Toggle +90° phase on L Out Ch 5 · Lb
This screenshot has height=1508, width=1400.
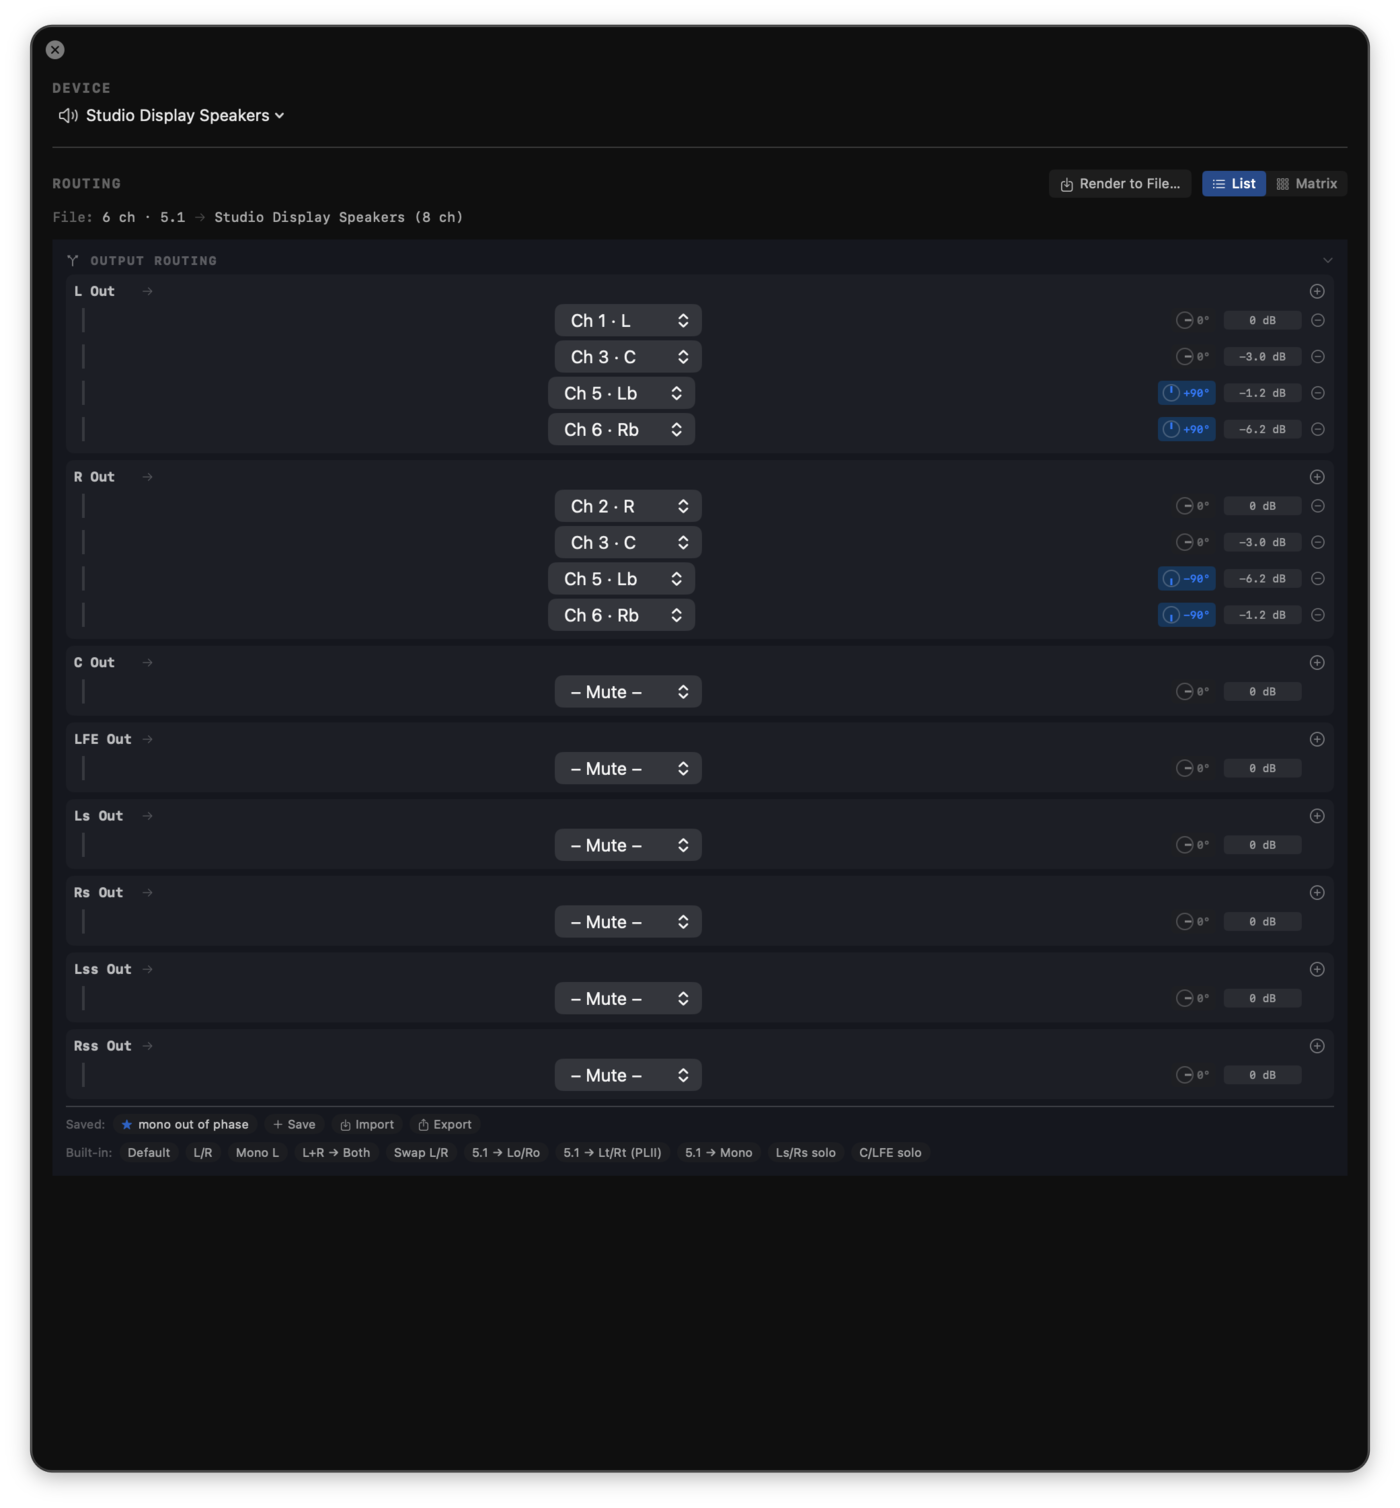point(1186,393)
